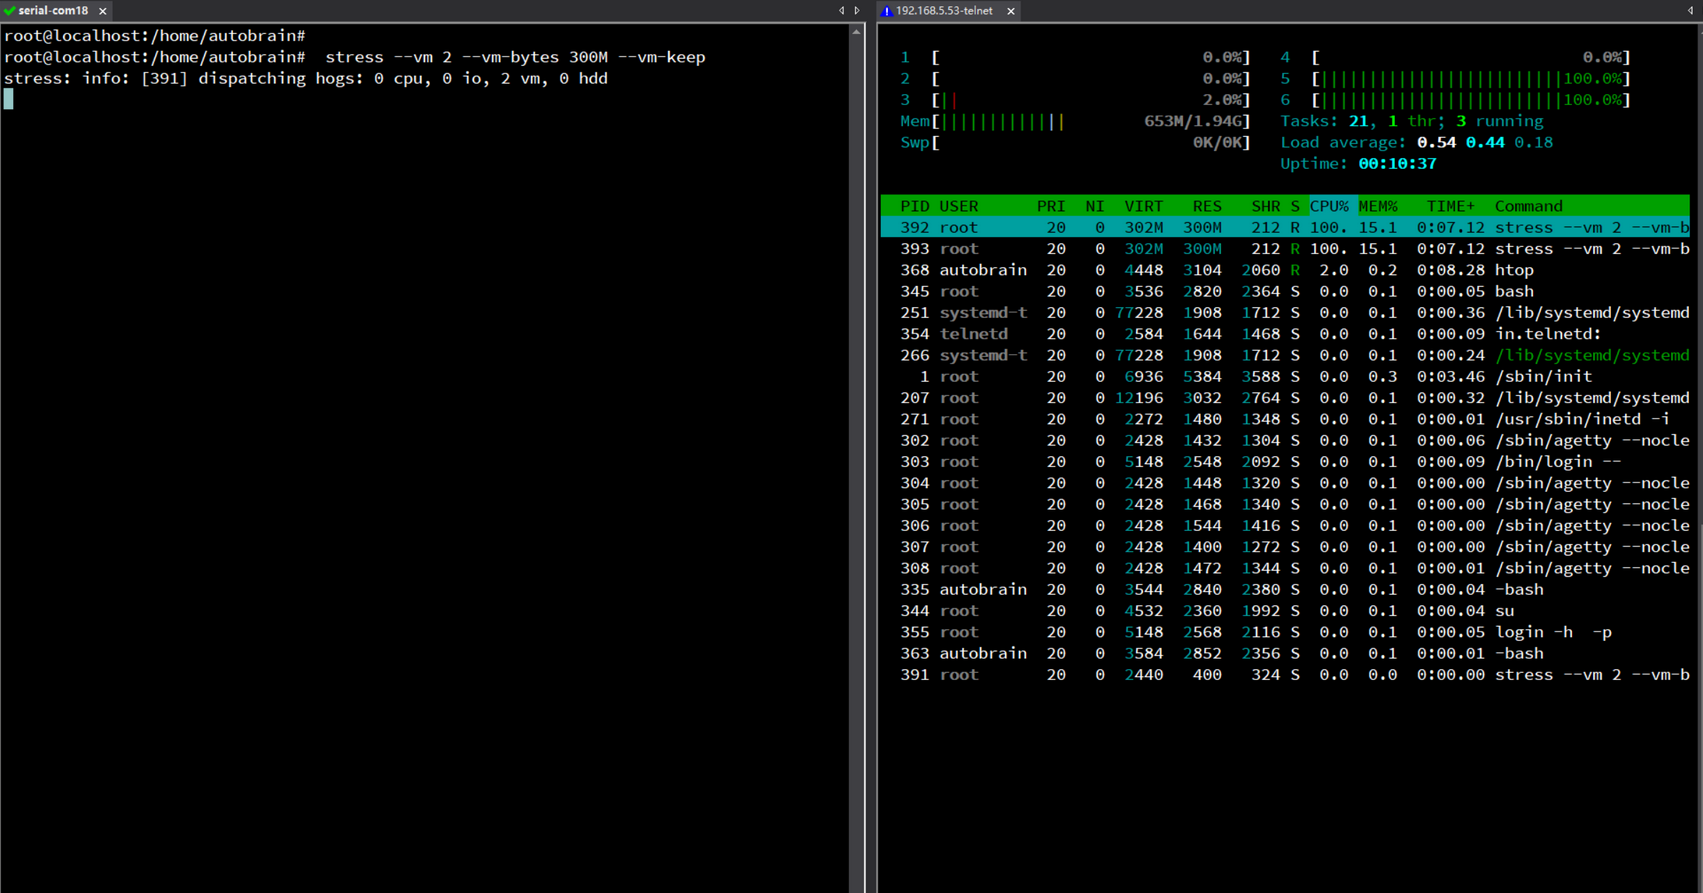The image size is (1703, 893).
Task: Sort processes by MEM% column header
Action: [1378, 206]
